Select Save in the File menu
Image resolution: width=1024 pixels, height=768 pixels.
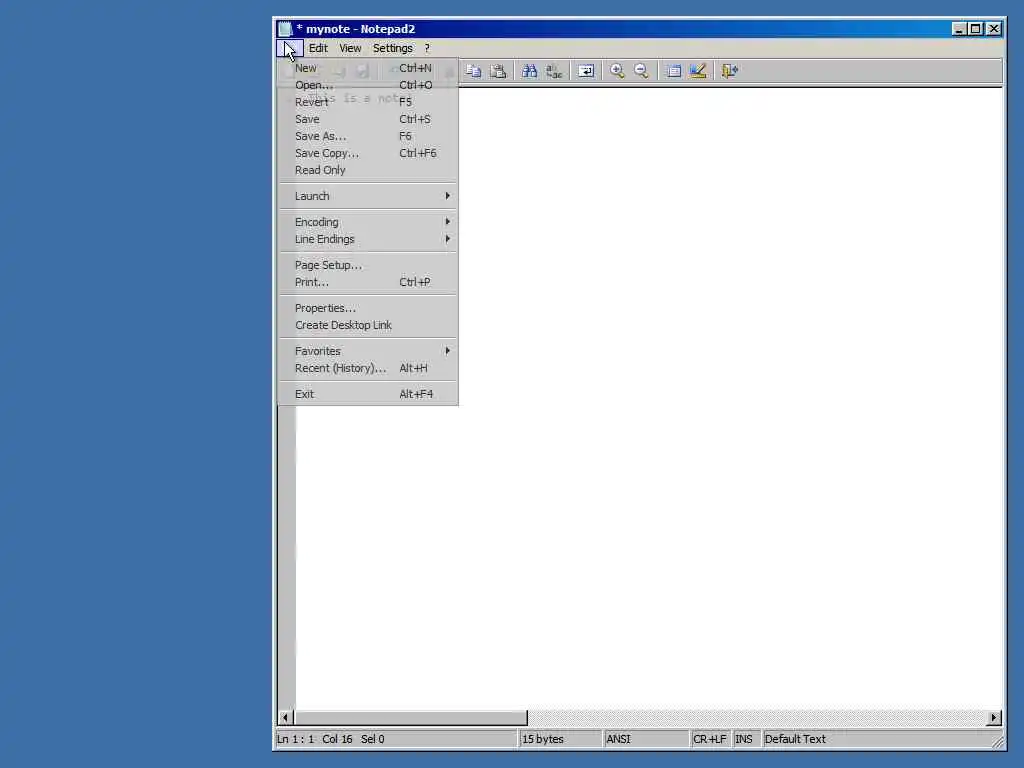368,119
